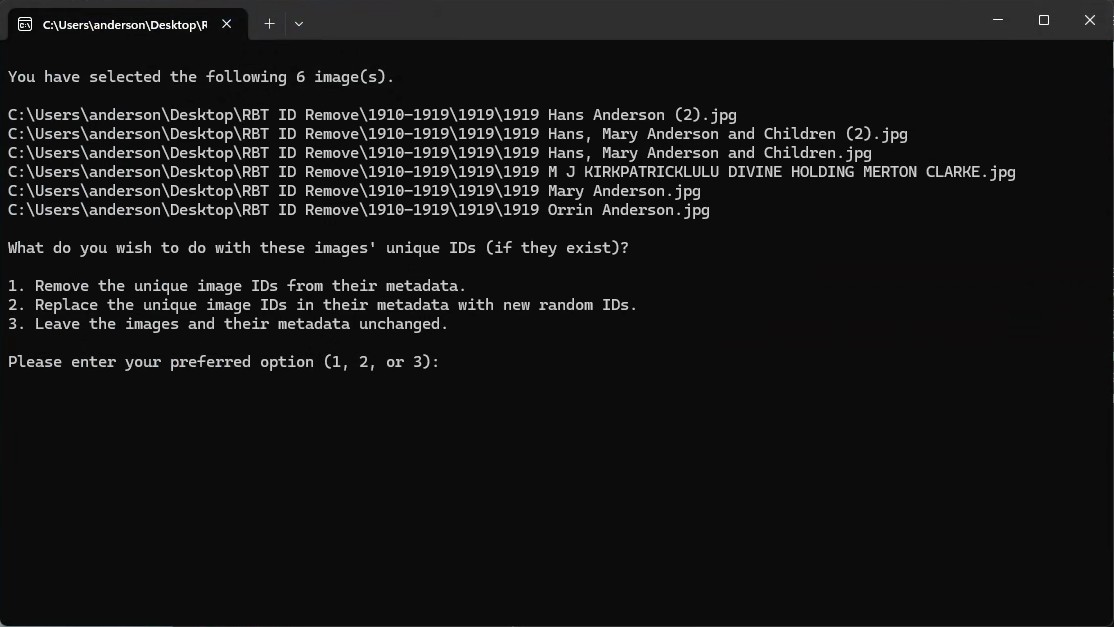The image size is (1114, 627).
Task: Click option 2 'Replace the unique image IDs'
Action: (322, 305)
